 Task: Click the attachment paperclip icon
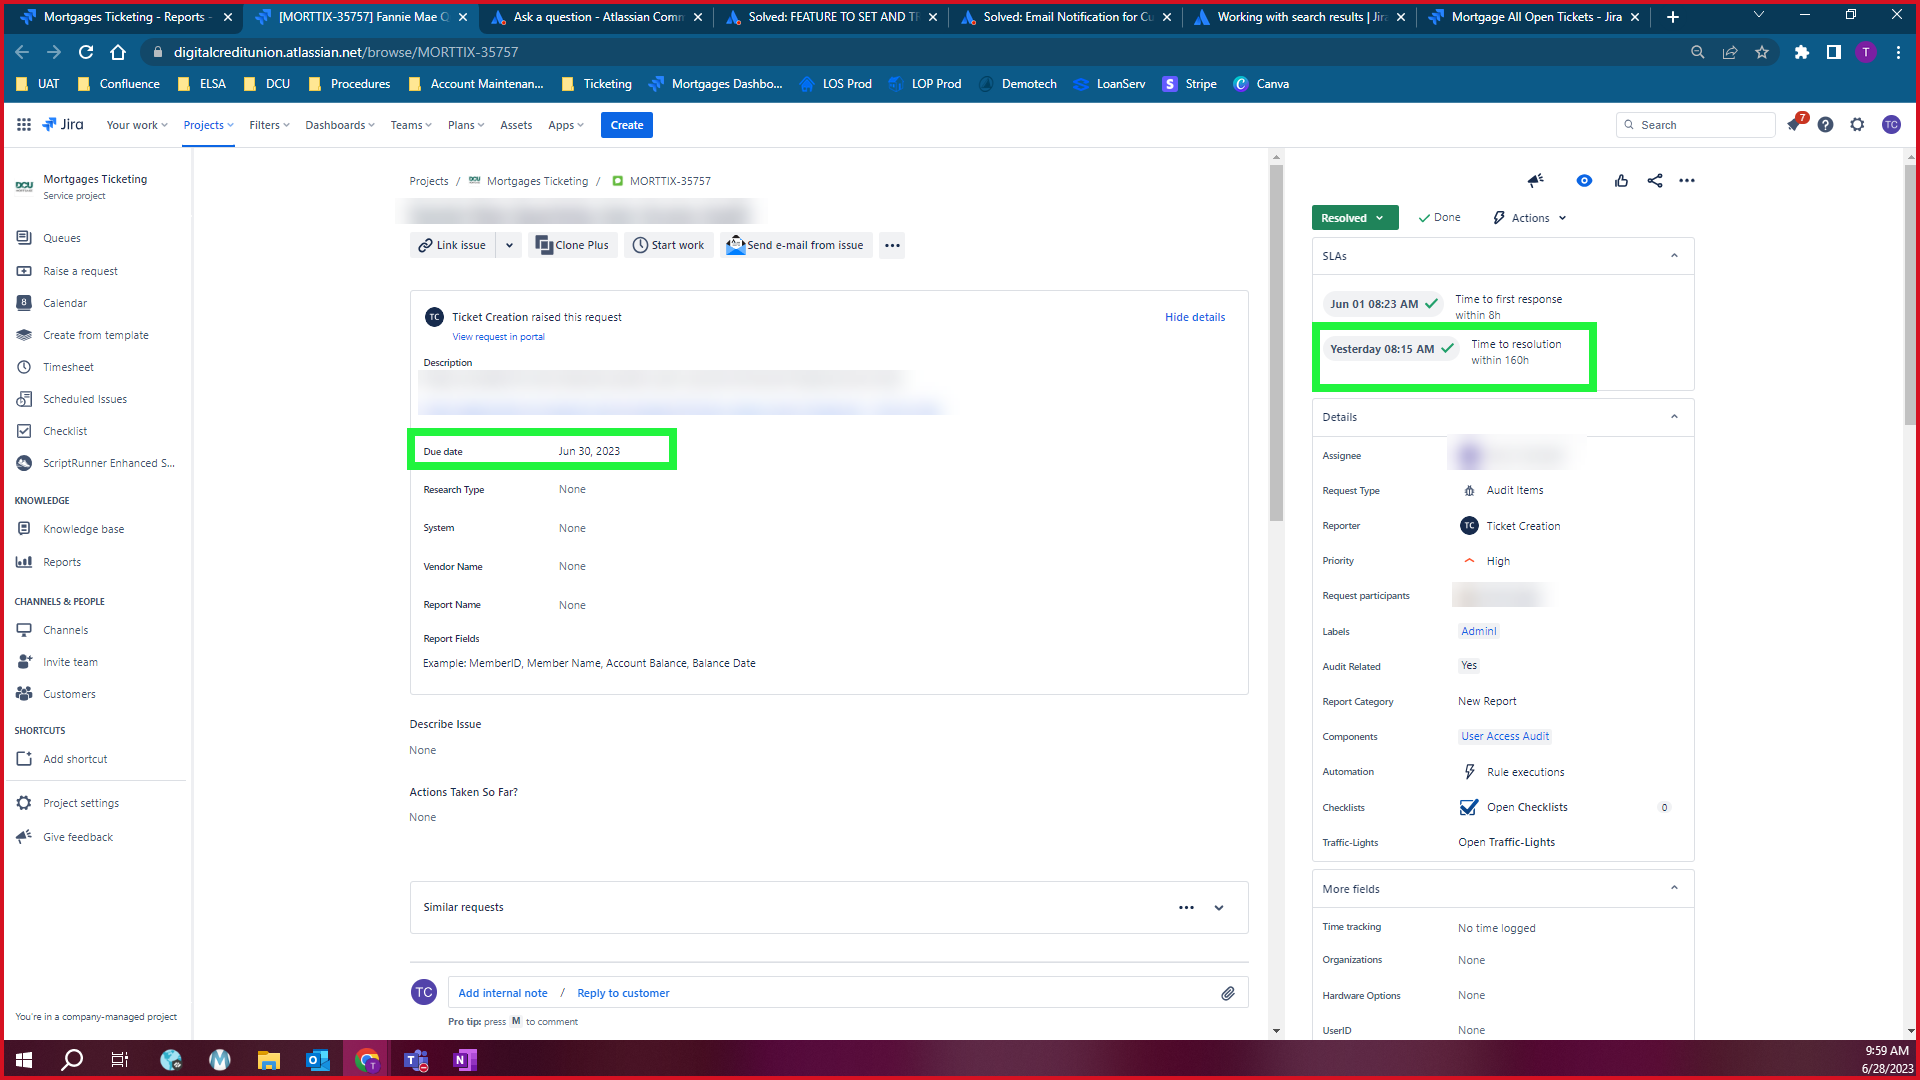click(1228, 993)
